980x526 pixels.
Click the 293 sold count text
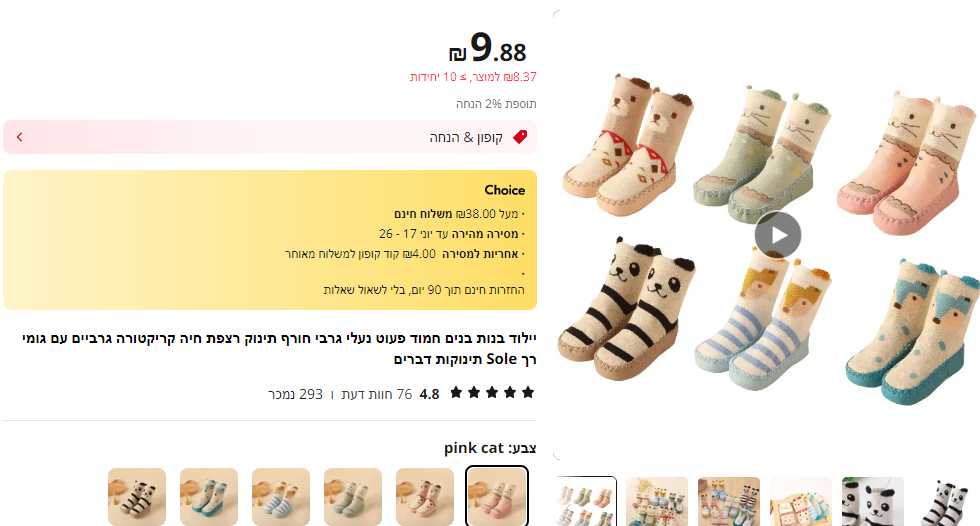point(296,394)
